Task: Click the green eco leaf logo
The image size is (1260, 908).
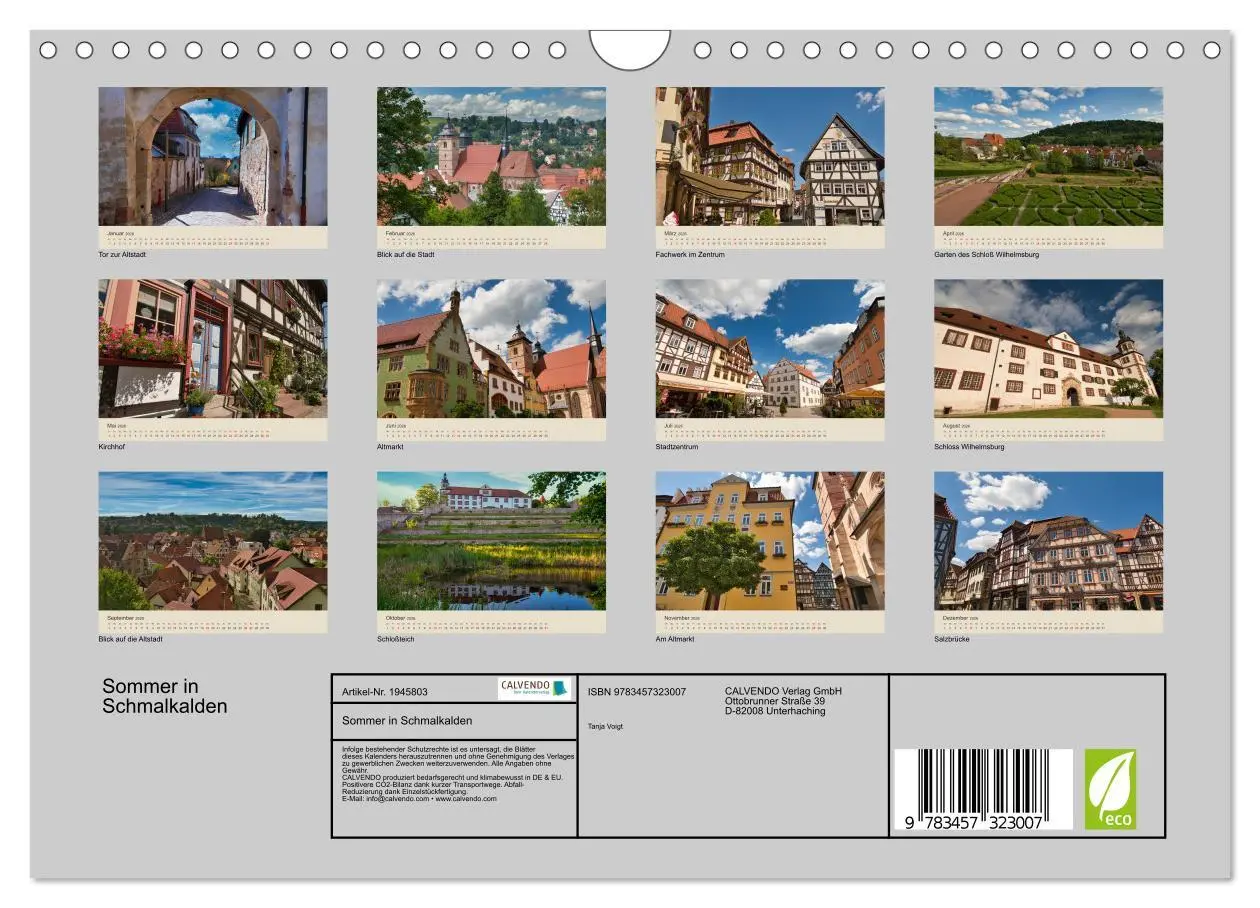Action: pos(1110,789)
